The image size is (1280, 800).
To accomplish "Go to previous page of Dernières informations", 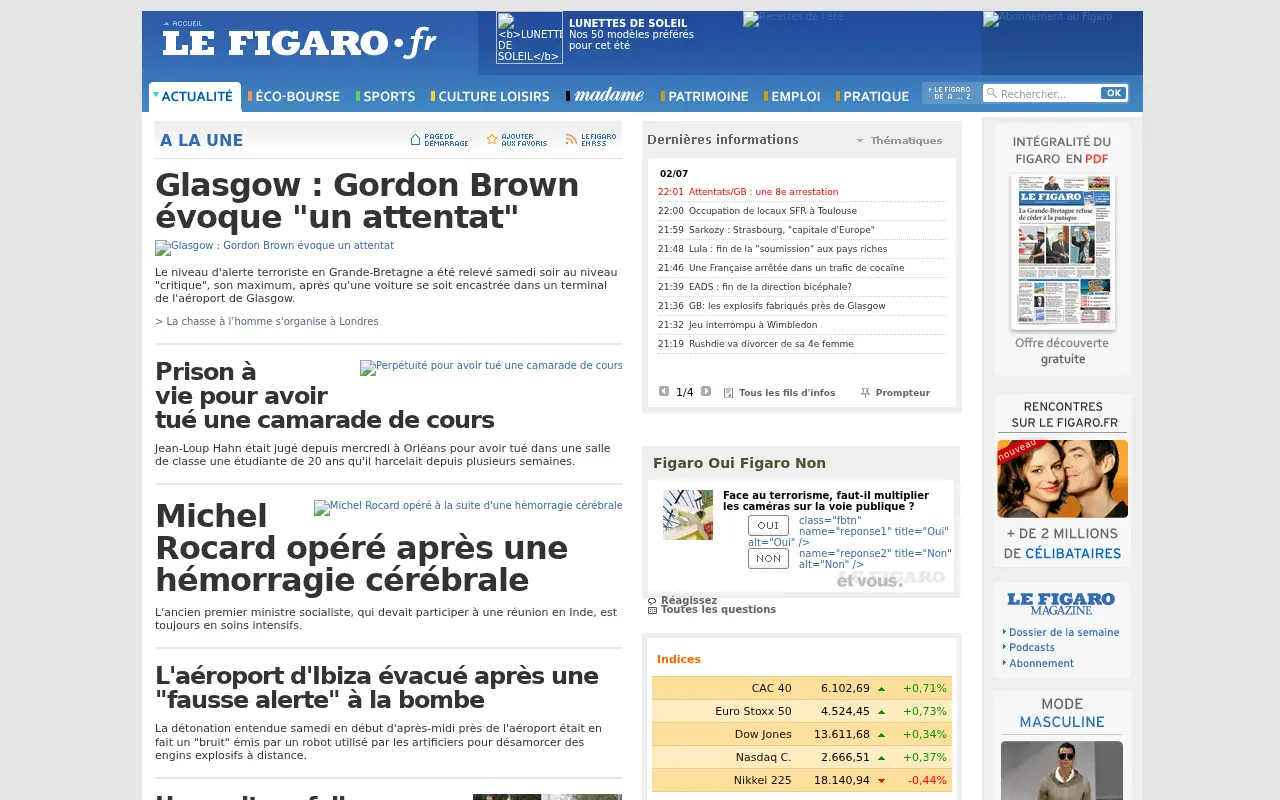I will point(664,391).
